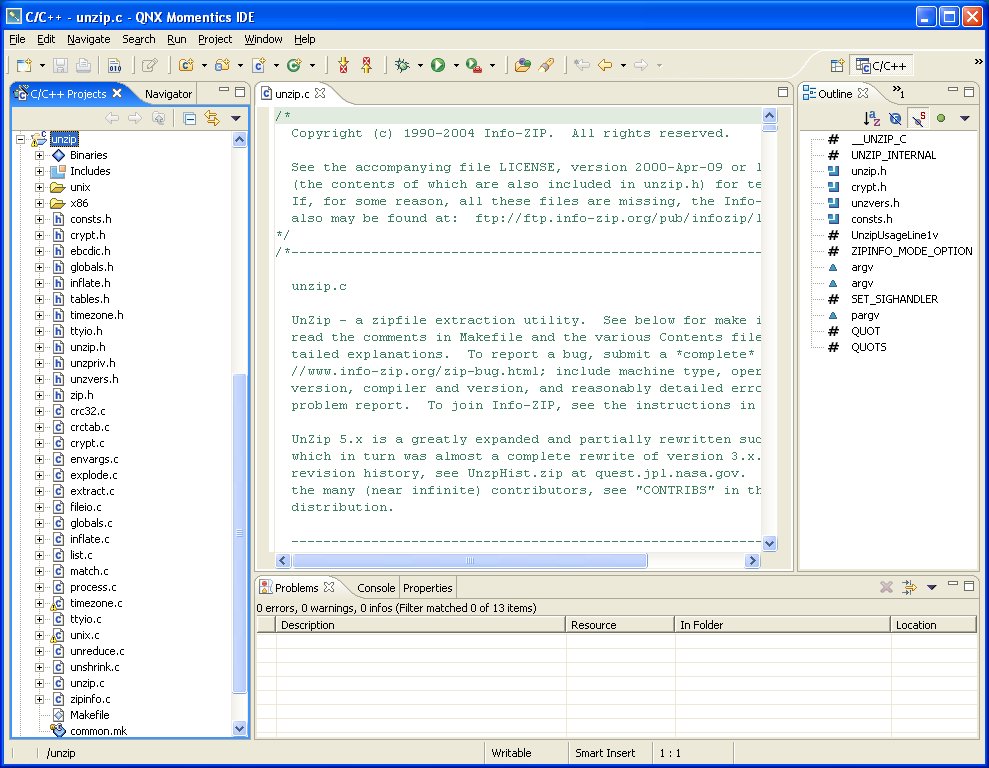Maximize the unzip.c editor pane
The height and width of the screenshot is (768, 989).
pos(784,93)
